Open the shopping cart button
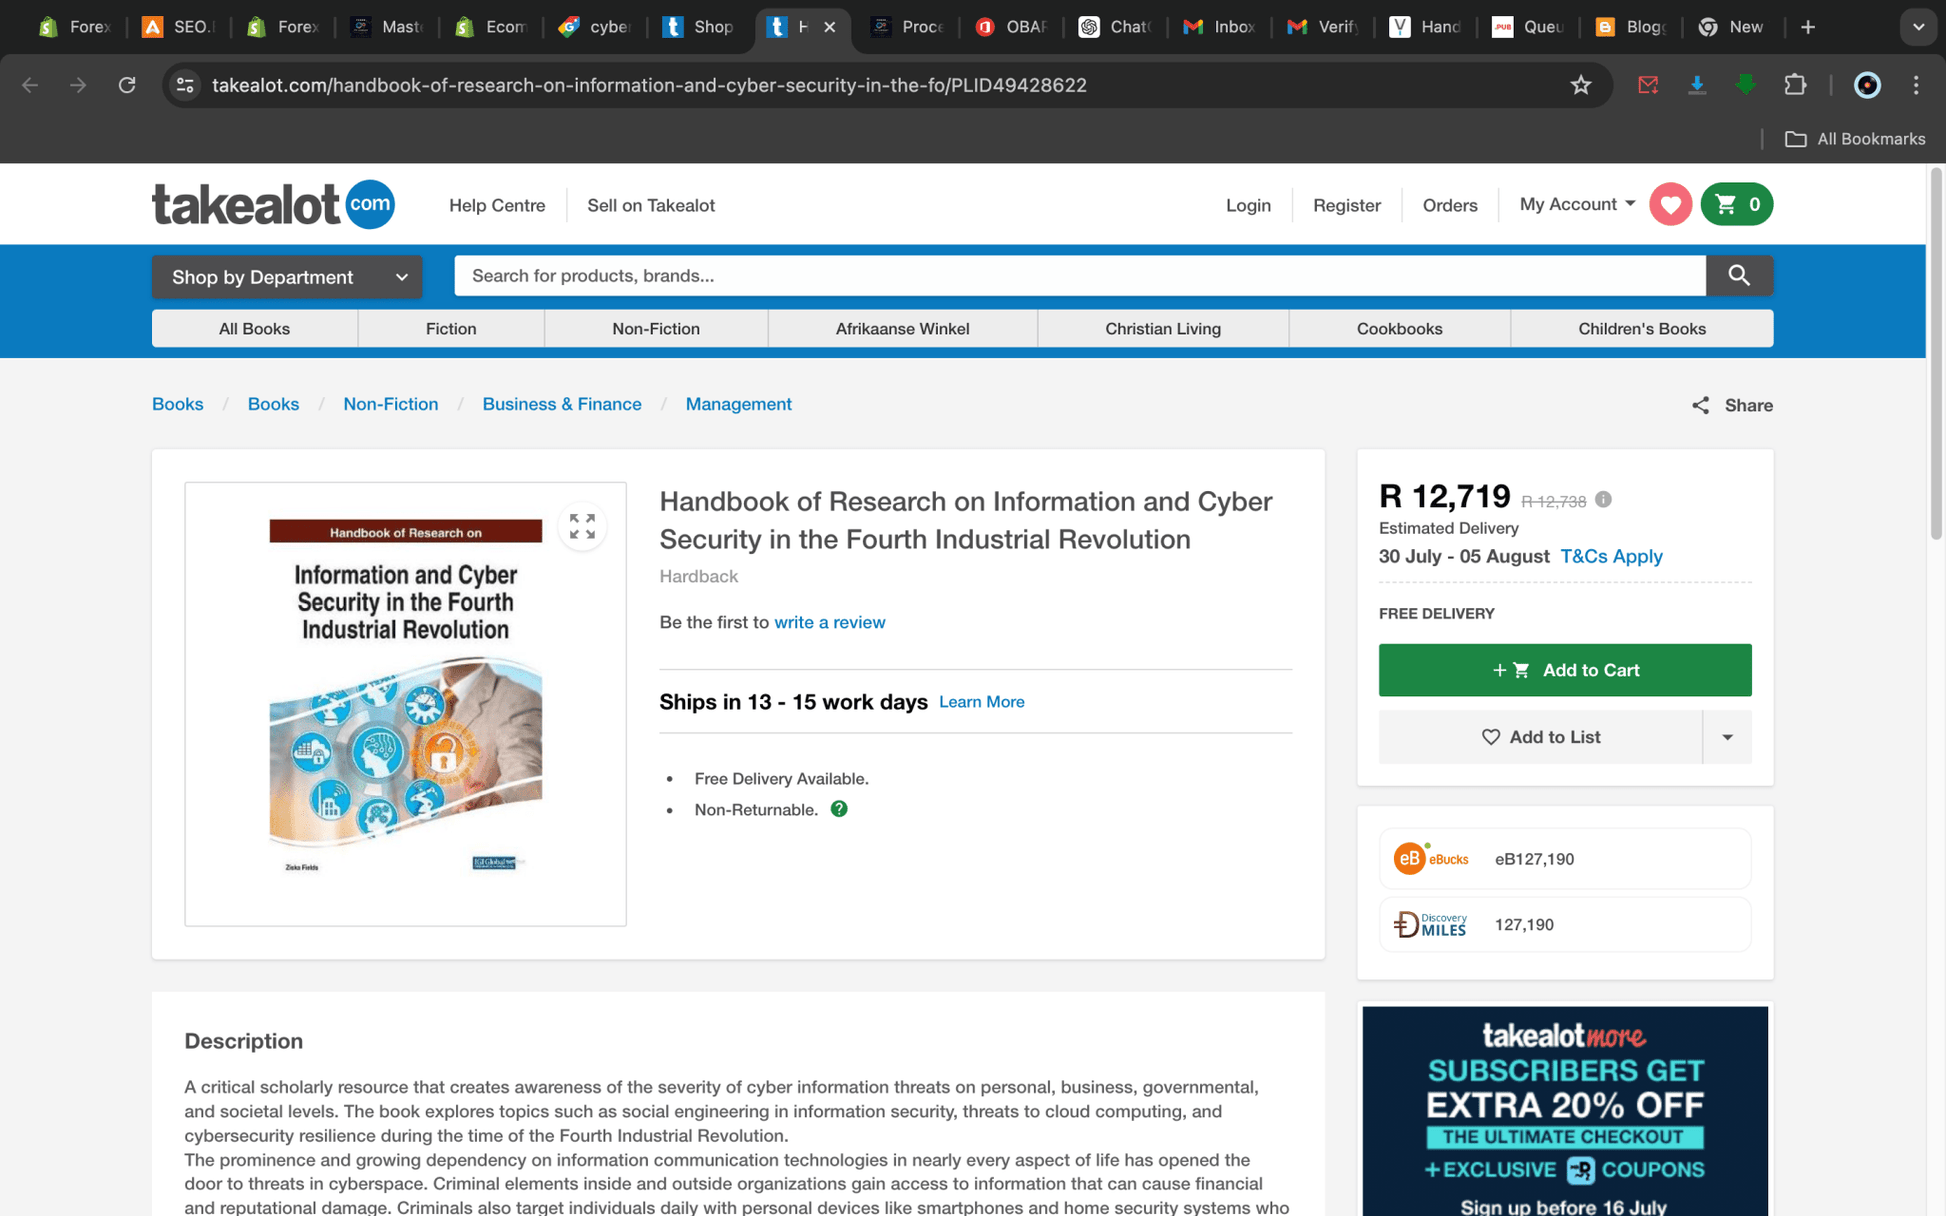This screenshot has width=1946, height=1216. click(1737, 204)
